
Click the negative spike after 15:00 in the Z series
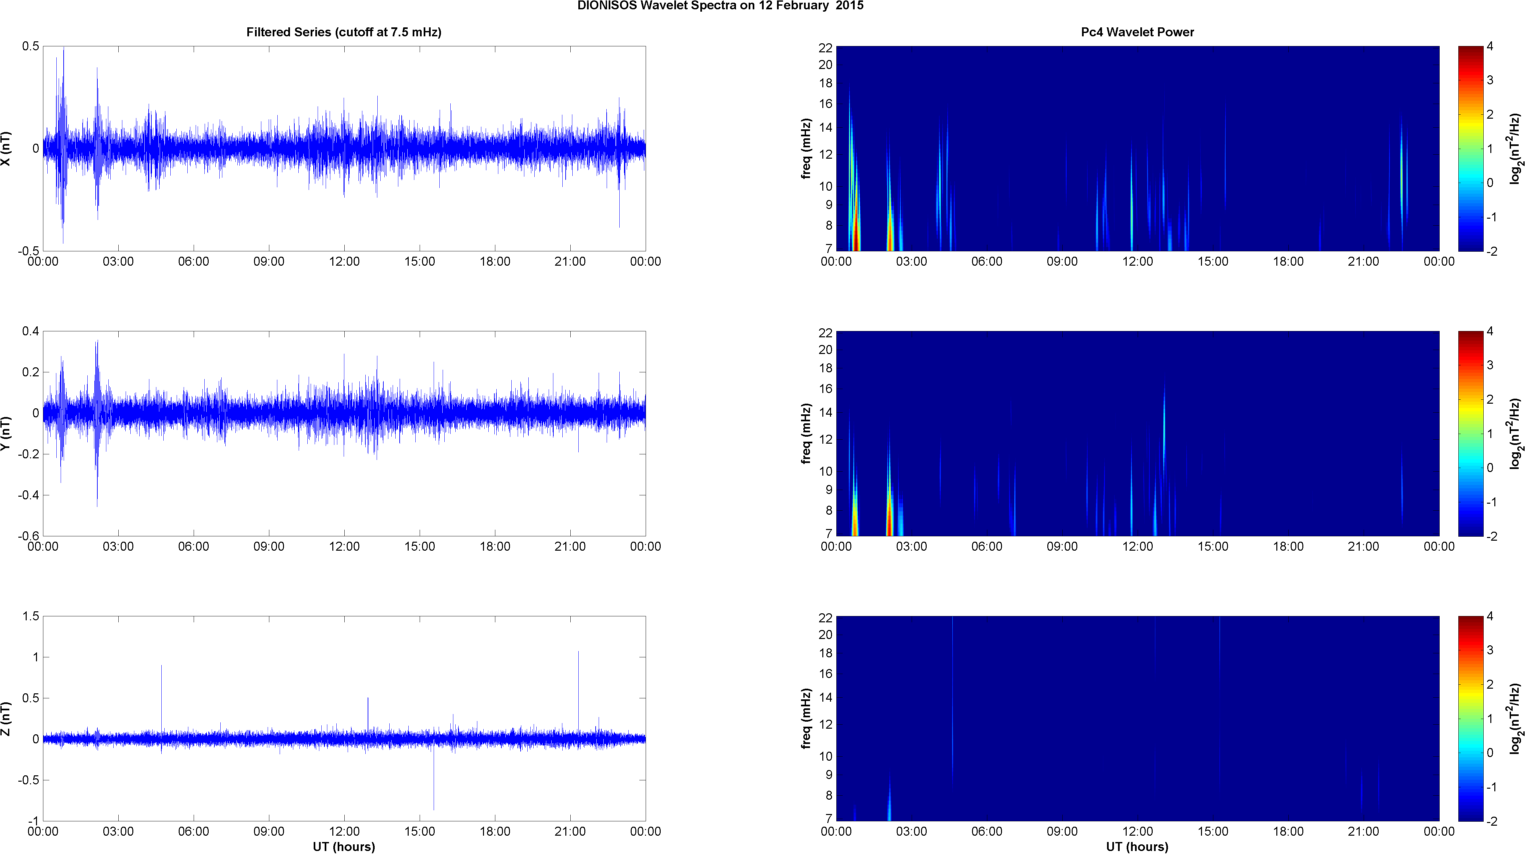[x=434, y=776]
